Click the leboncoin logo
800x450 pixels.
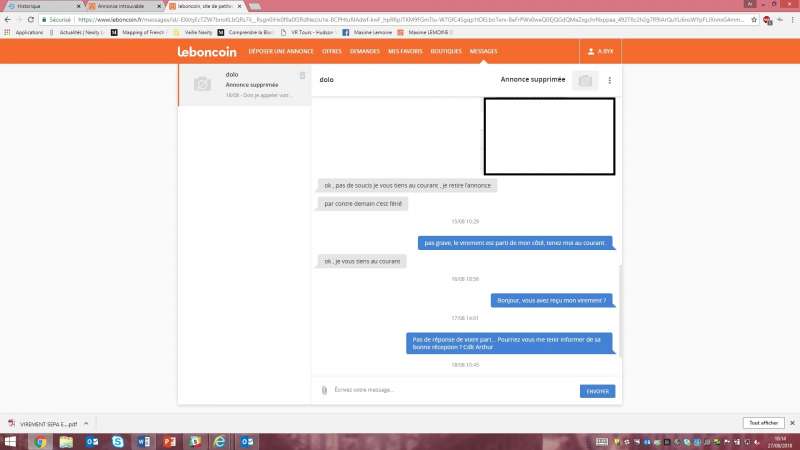pos(207,51)
